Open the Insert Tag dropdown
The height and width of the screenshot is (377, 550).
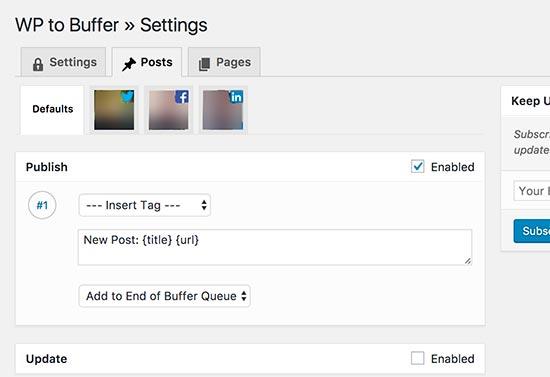point(145,205)
